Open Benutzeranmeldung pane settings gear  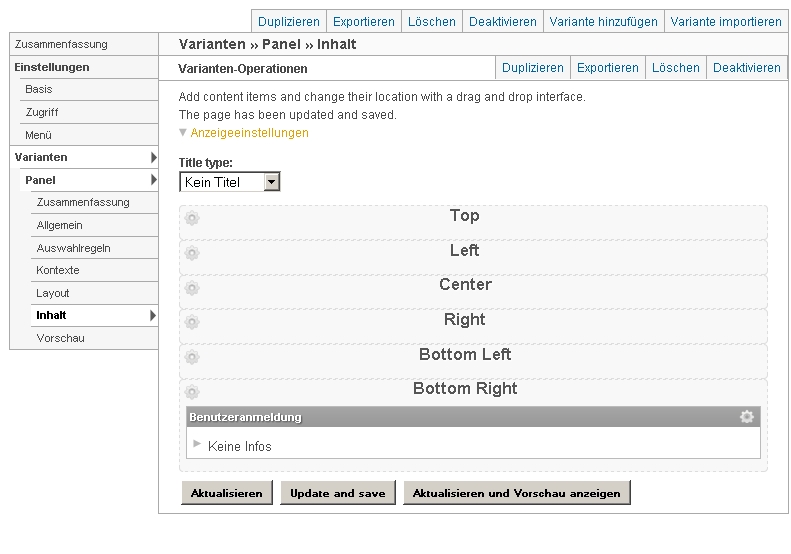(746, 417)
